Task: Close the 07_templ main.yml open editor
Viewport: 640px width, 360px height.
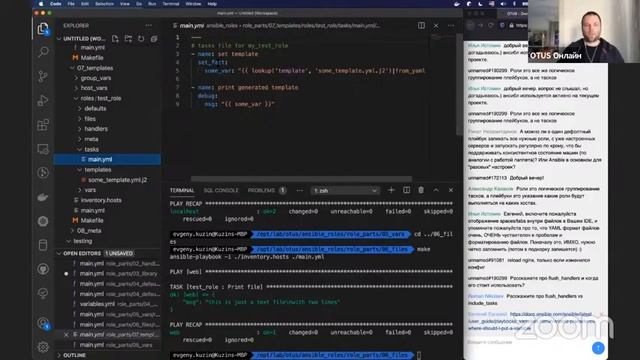Action: (66, 335)
